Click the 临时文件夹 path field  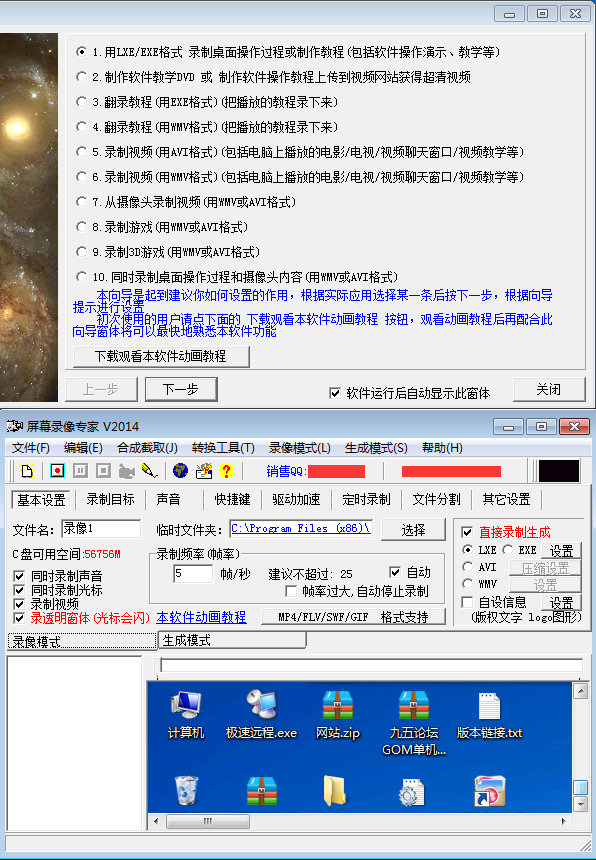(x=300, y=529)
